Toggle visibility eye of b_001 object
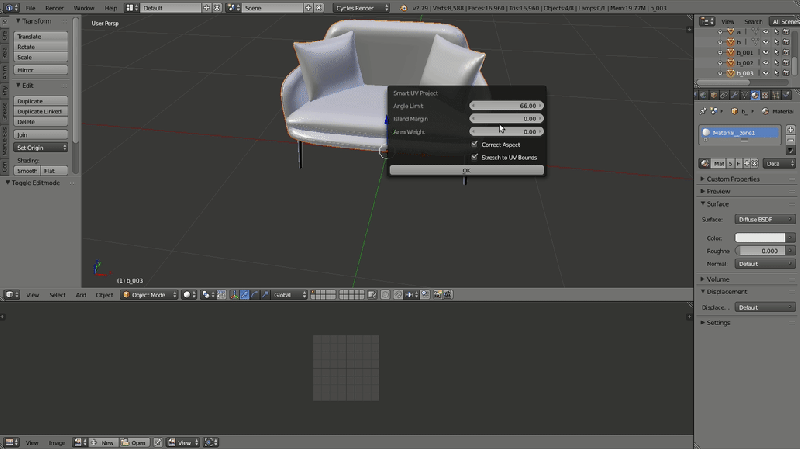Screen dimensions: 800x449 point(766,52)
